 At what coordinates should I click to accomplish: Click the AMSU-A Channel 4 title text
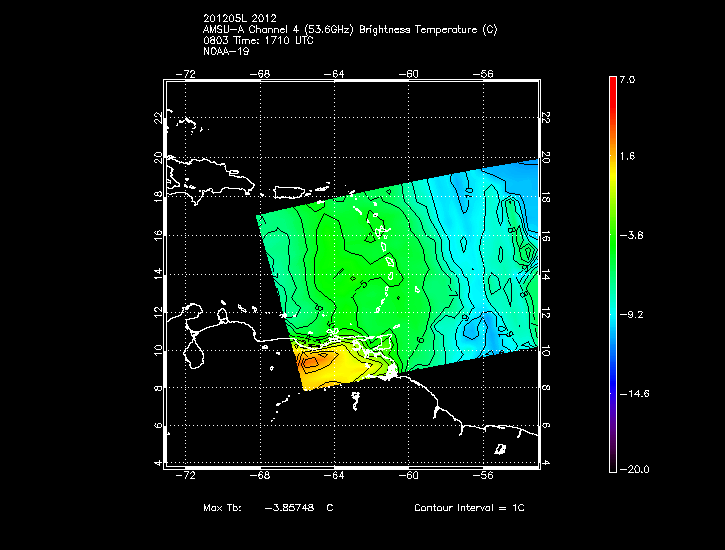[349, 30]
